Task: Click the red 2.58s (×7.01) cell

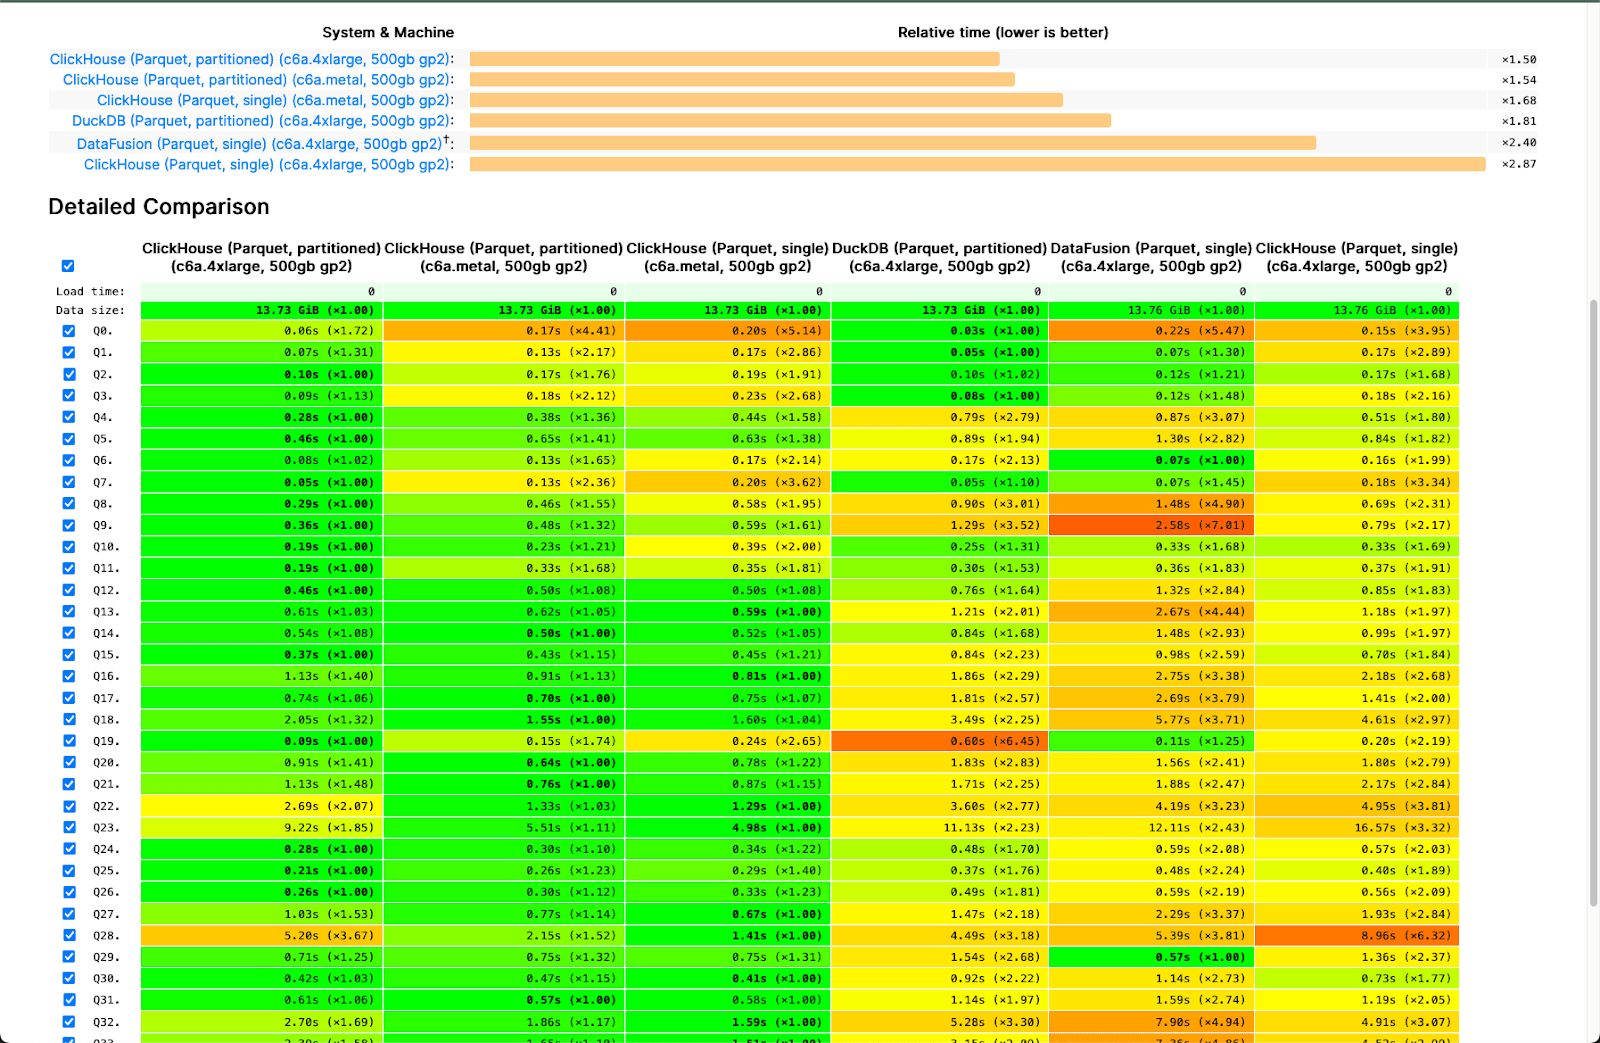Action: coord(1151,525)
